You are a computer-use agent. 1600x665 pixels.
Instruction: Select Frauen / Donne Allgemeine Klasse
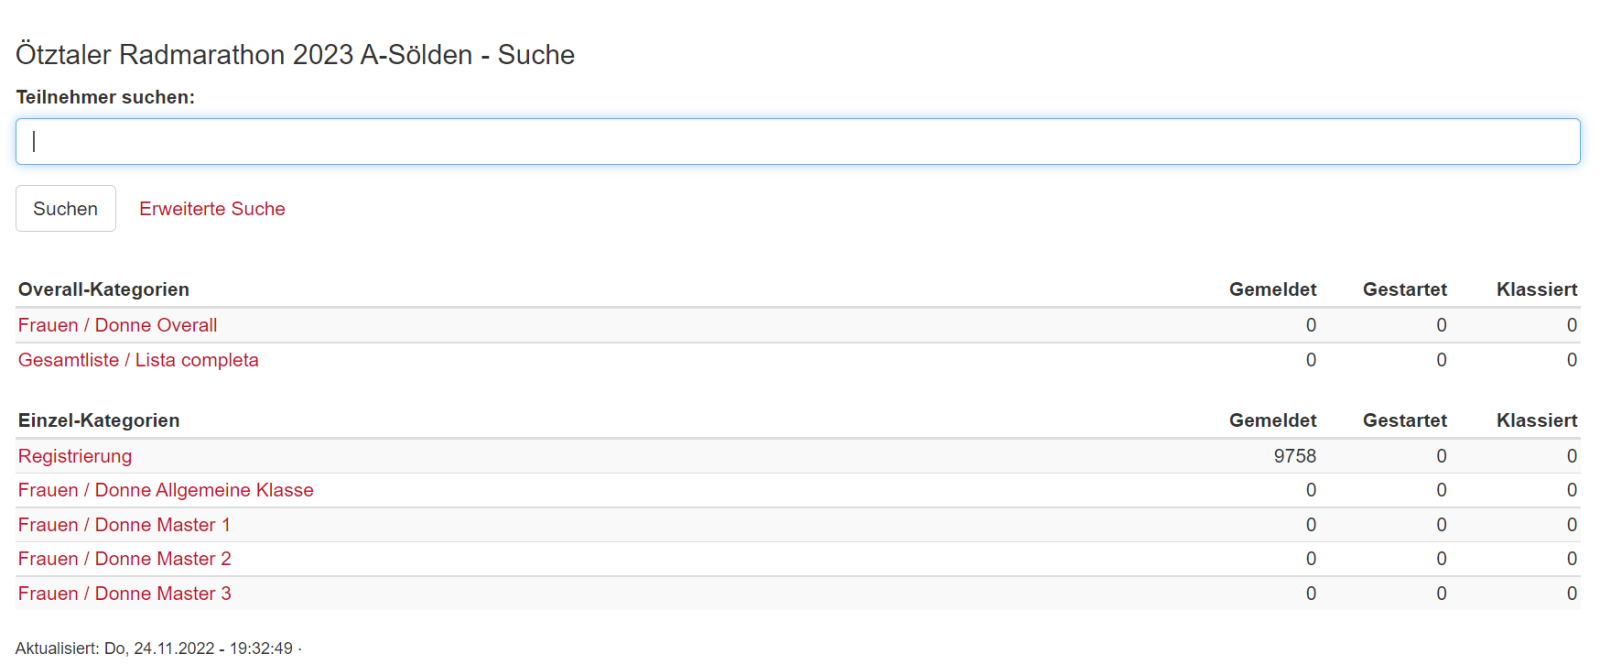(166, 490)
